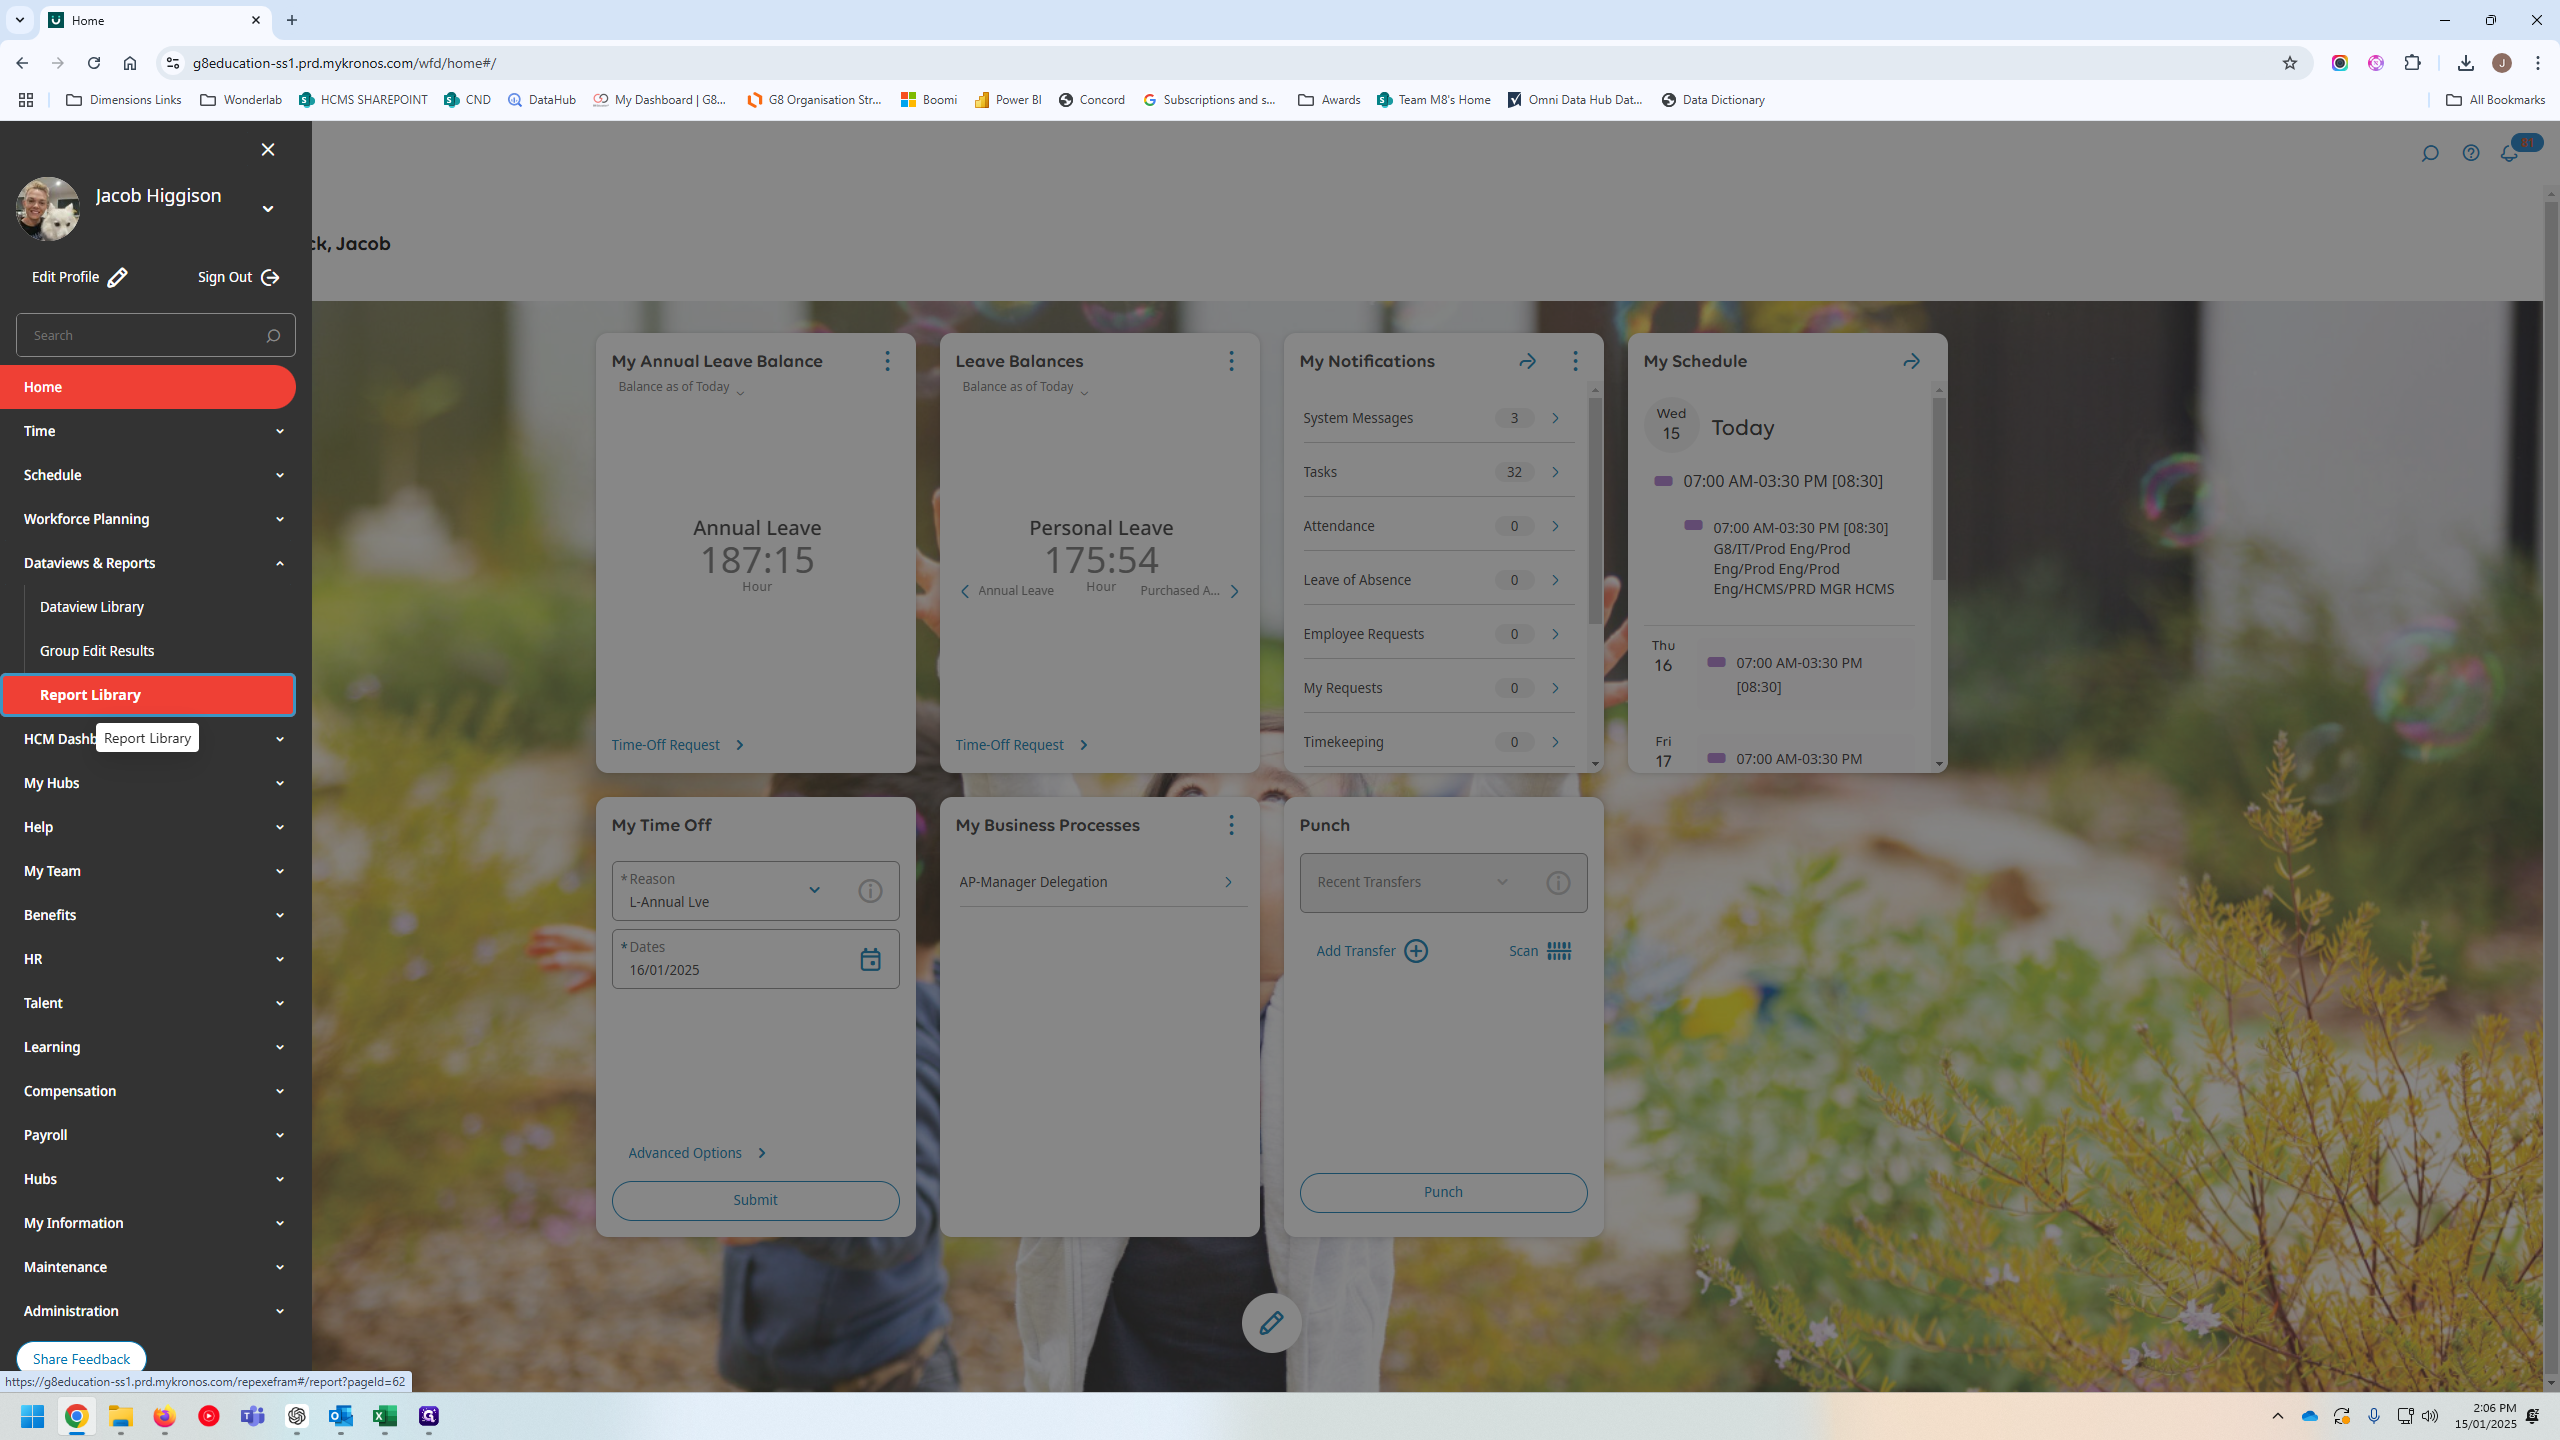
Task: Open My Annual Leave Balance options menu
Action: tap(887, 361)
